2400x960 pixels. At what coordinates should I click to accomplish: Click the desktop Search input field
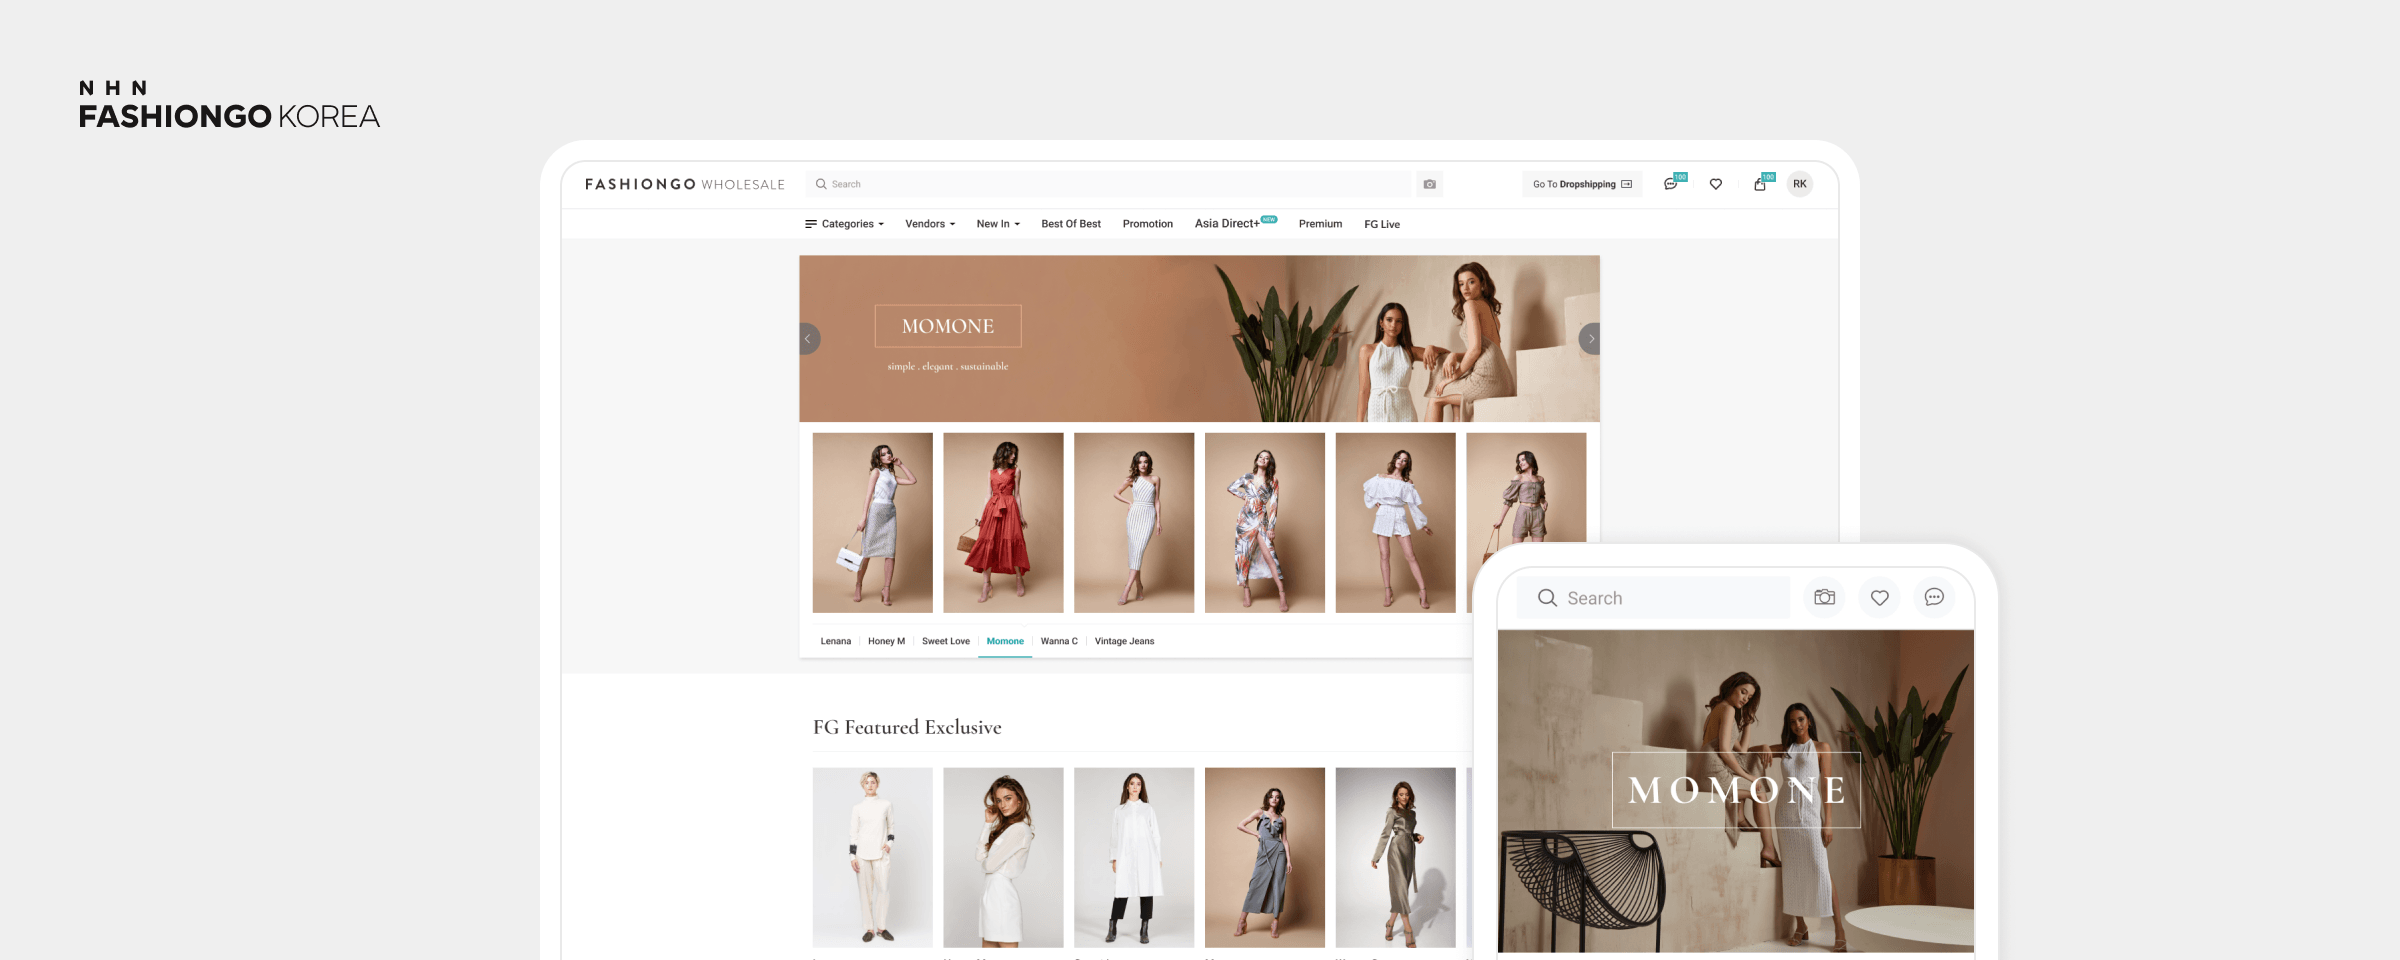pyautogui.click(x=1108, y=184)
